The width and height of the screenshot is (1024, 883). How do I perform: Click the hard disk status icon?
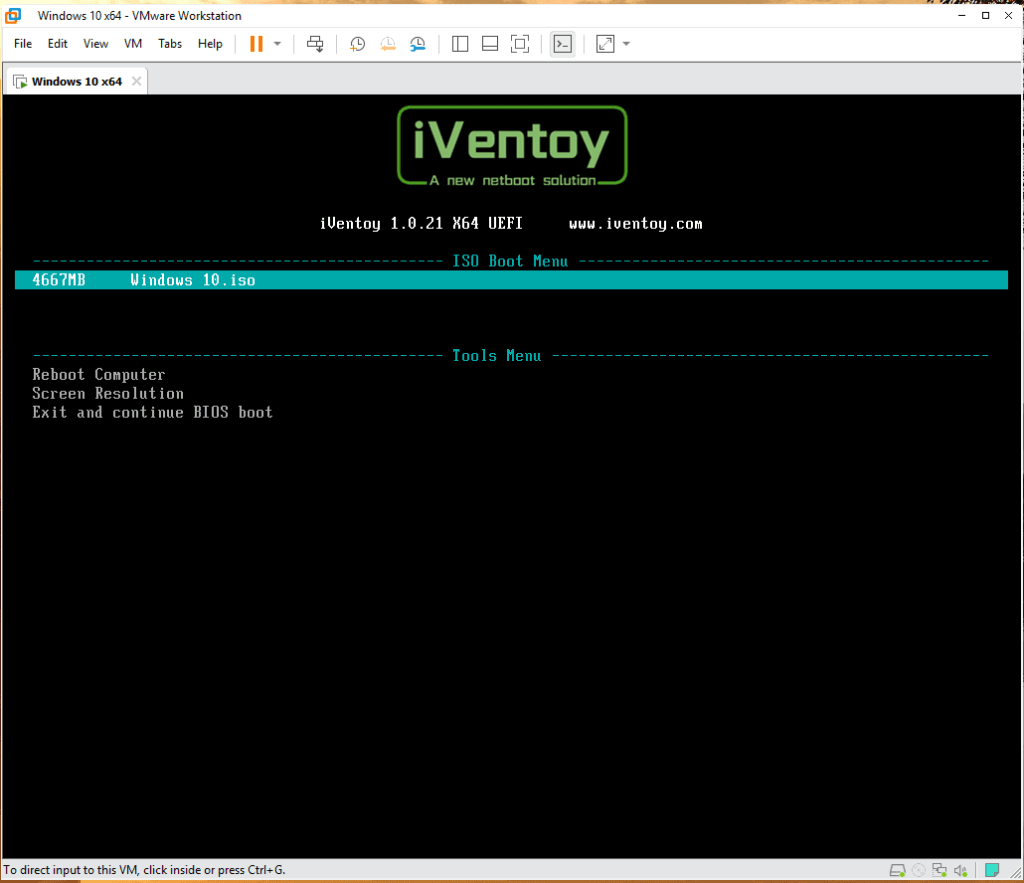point(897,870)
